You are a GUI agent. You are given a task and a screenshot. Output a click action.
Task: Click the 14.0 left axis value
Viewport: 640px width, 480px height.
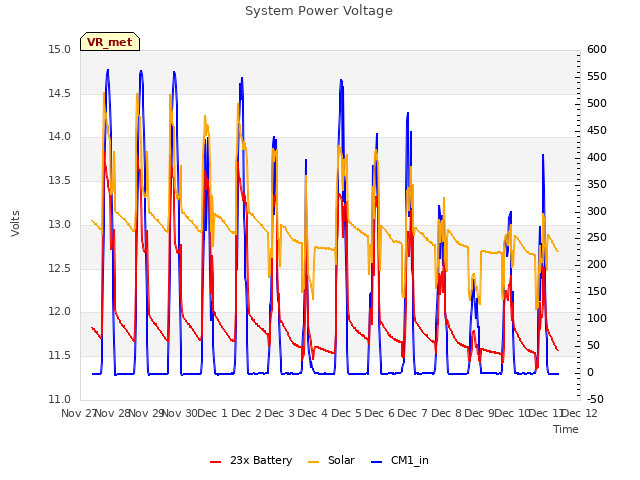tap(59, 137)
